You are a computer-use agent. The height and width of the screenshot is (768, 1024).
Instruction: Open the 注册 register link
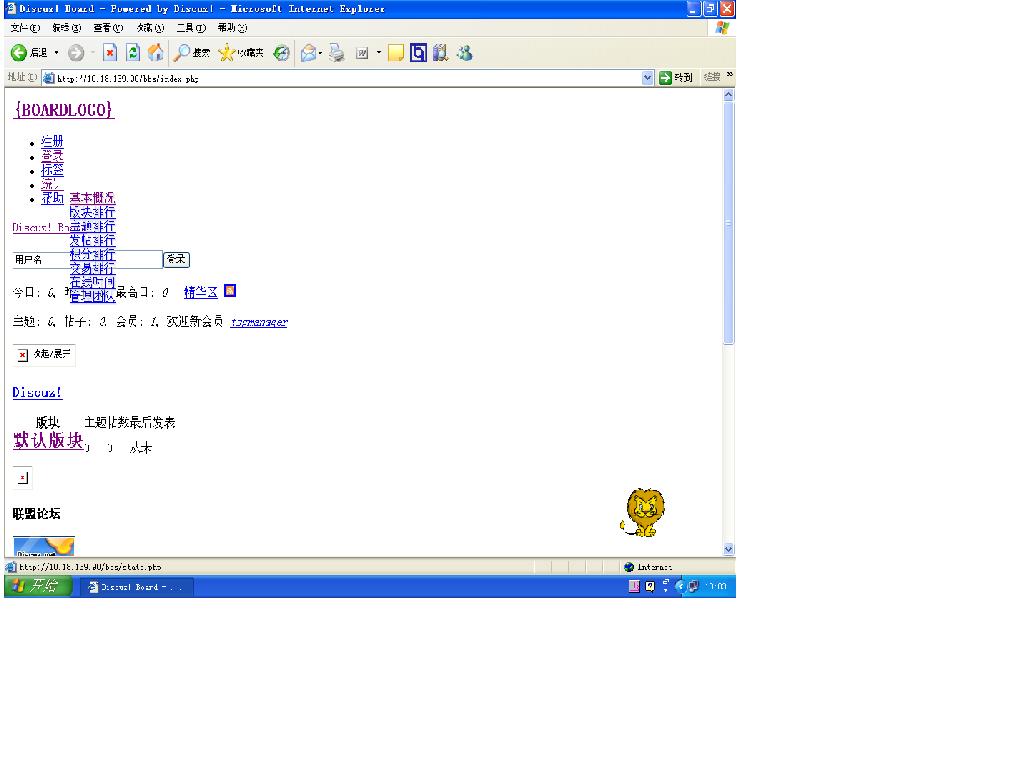tap(52, 142)
